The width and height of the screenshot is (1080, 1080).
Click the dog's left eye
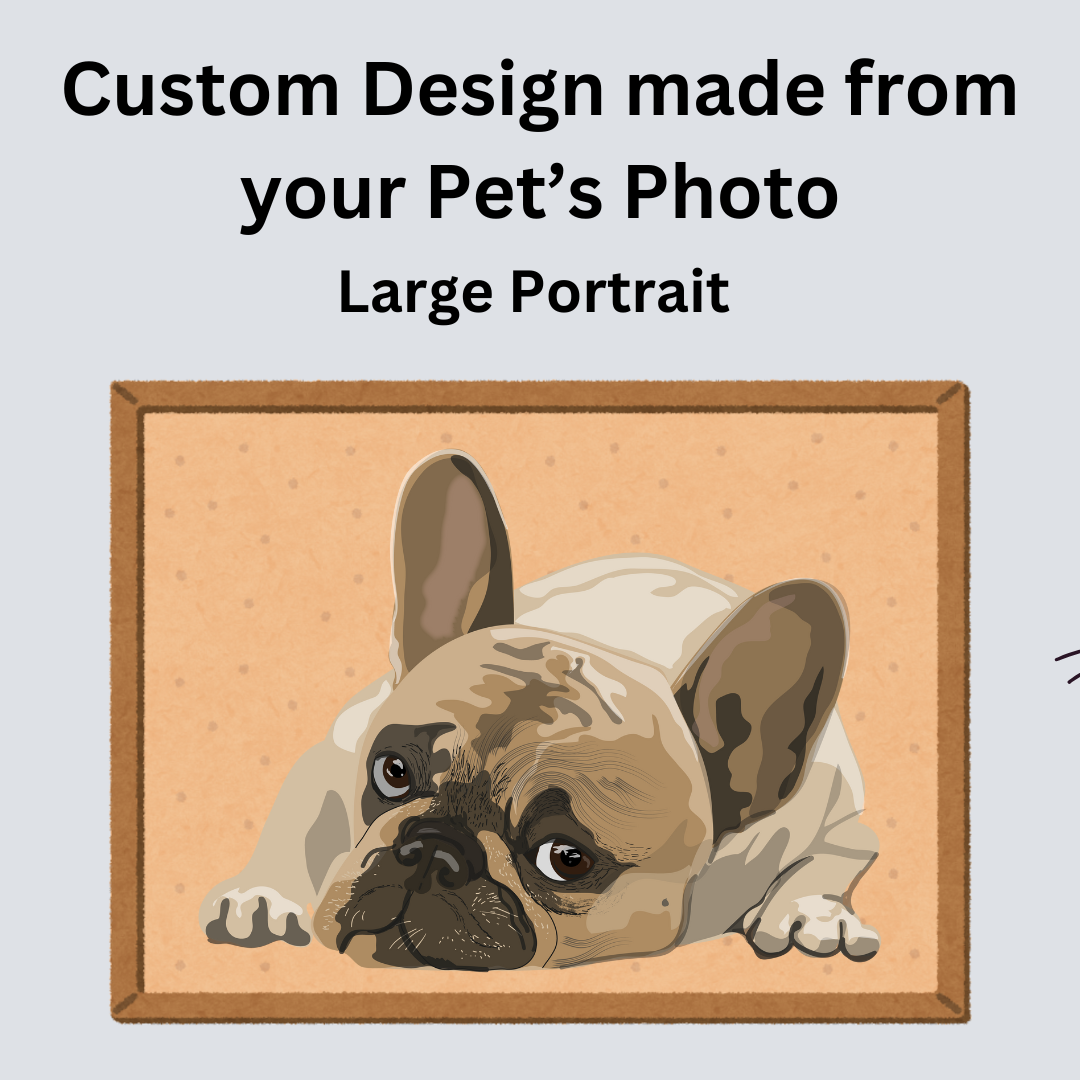click(392, 774)
